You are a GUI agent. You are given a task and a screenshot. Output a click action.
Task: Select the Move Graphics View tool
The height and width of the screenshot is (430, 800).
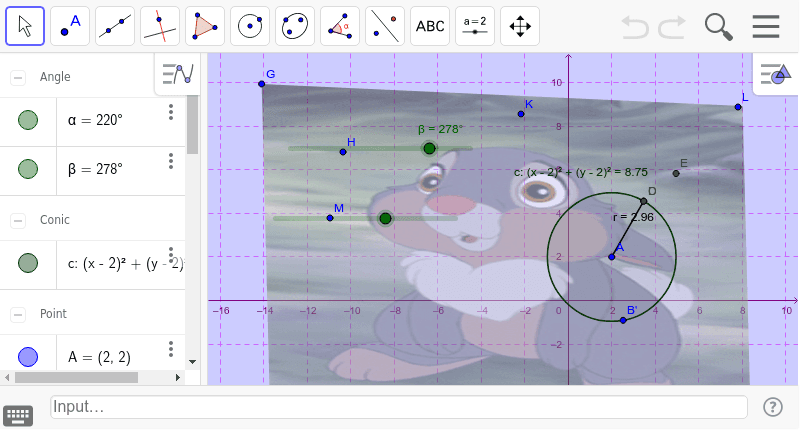tap(520, 26)
